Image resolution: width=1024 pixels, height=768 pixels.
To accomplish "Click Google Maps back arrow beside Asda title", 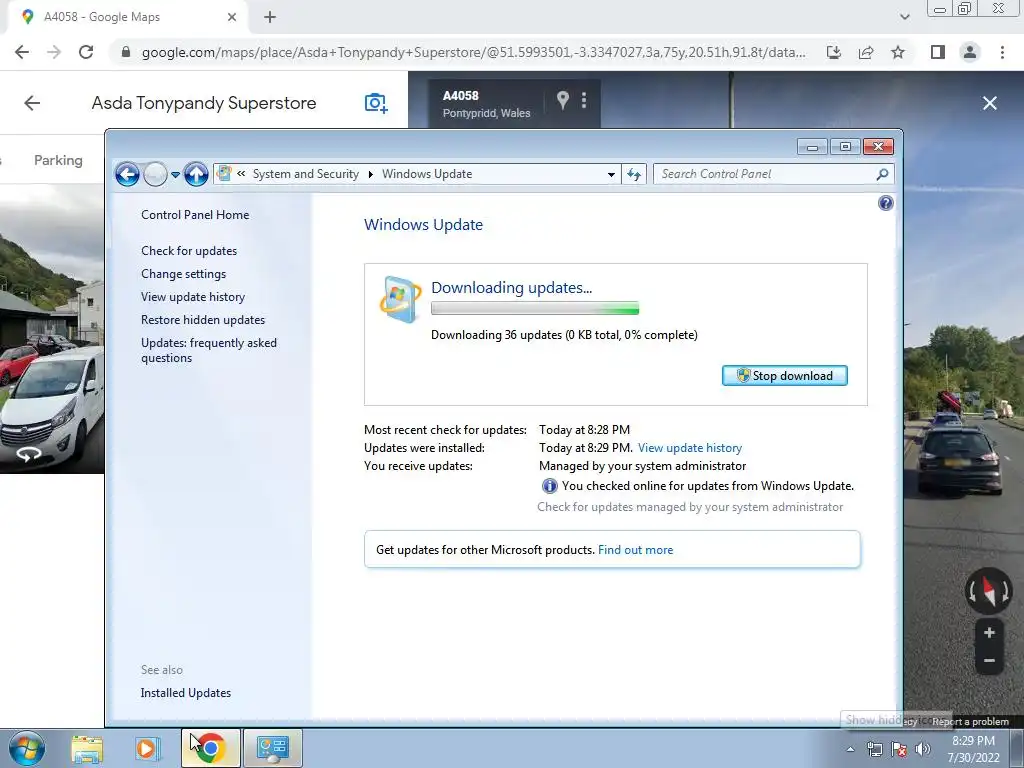I will click(x=32, y=103).
